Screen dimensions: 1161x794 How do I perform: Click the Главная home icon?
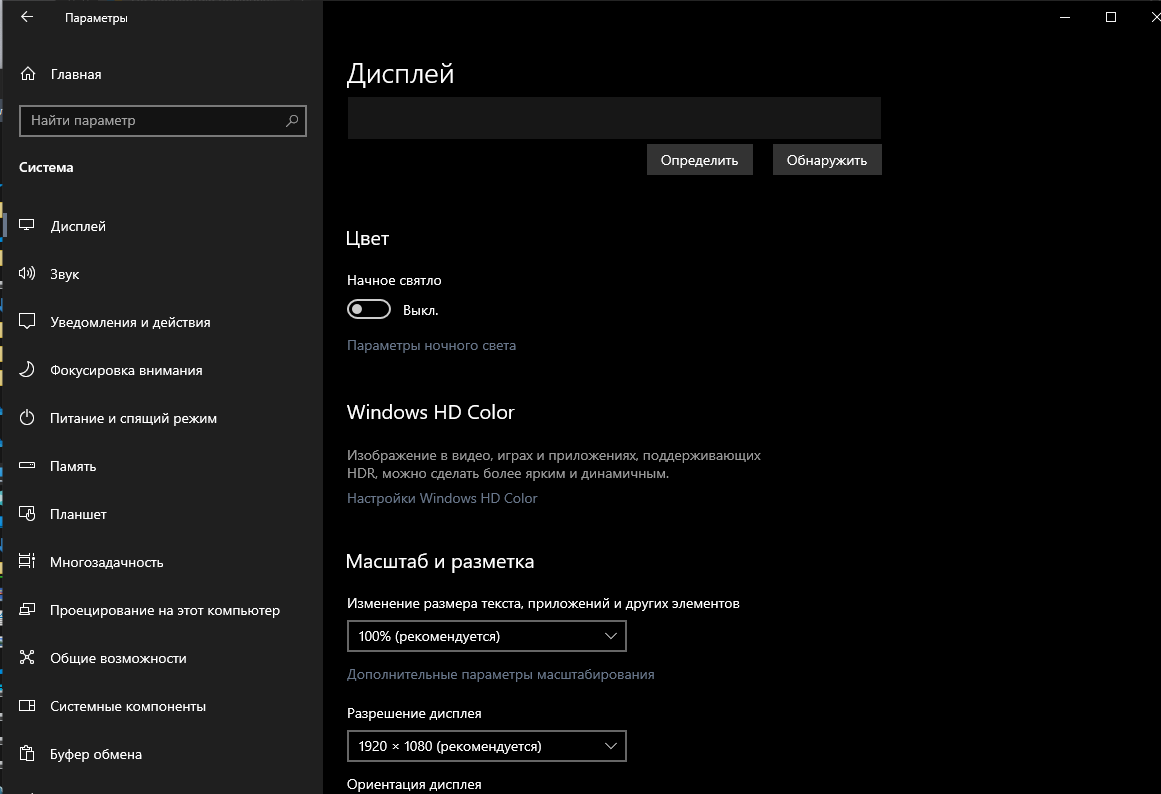pyautogui.click(x=28, y=74)
